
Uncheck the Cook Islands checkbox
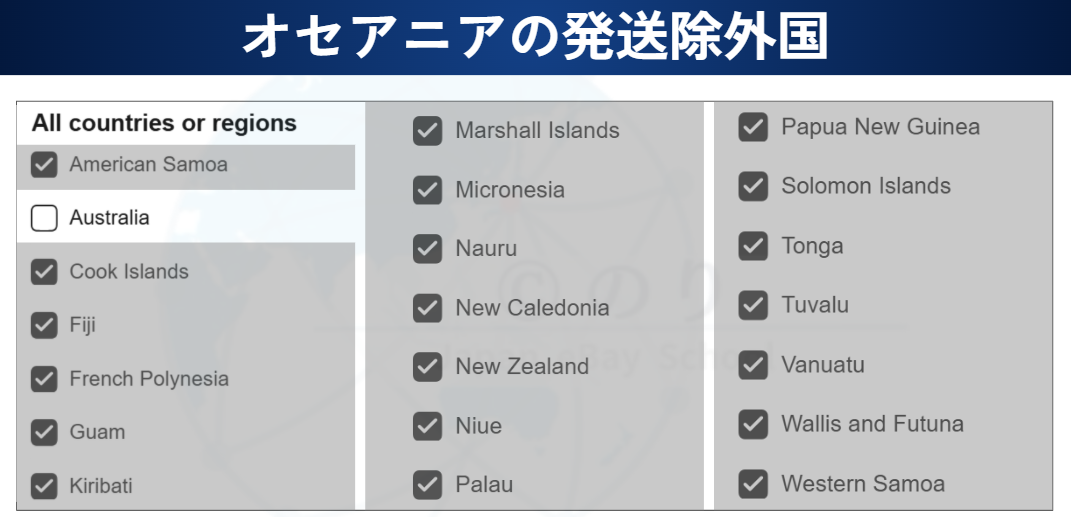point(44,272)
